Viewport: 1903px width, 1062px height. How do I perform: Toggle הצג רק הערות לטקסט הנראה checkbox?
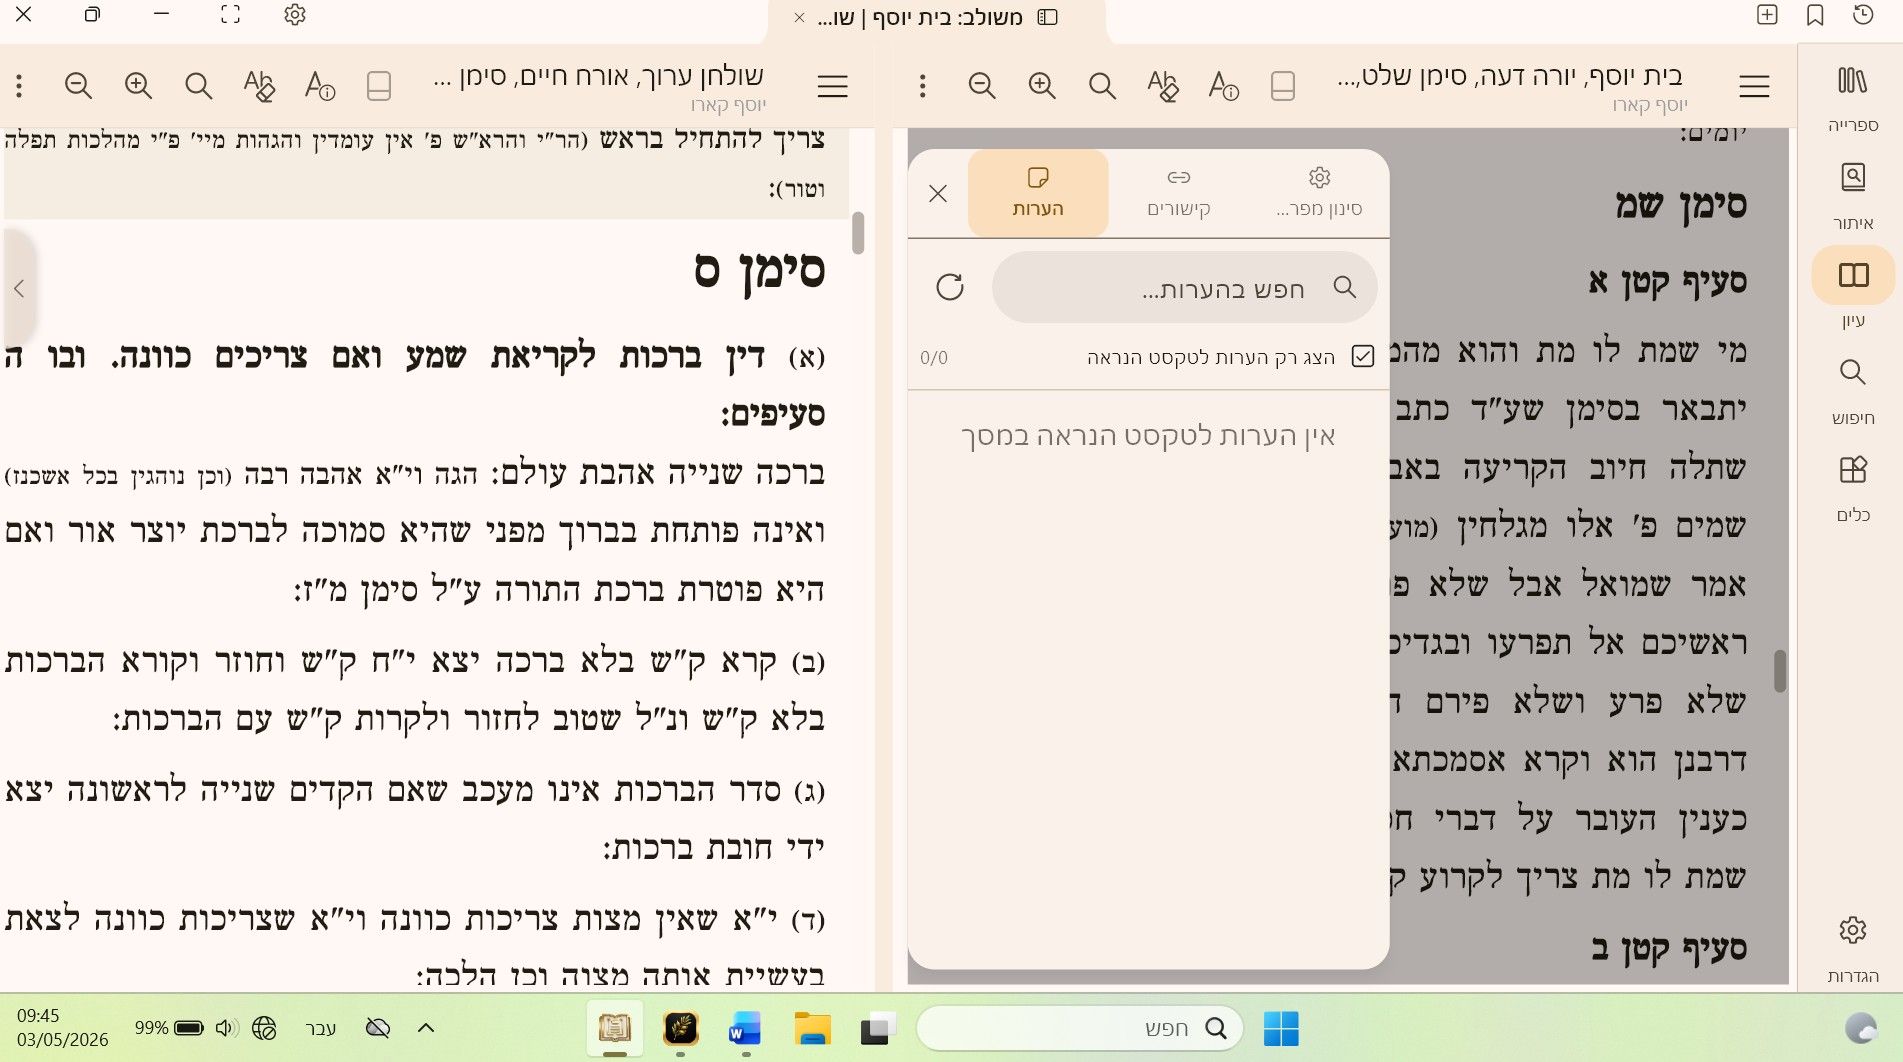point(1362,356)
